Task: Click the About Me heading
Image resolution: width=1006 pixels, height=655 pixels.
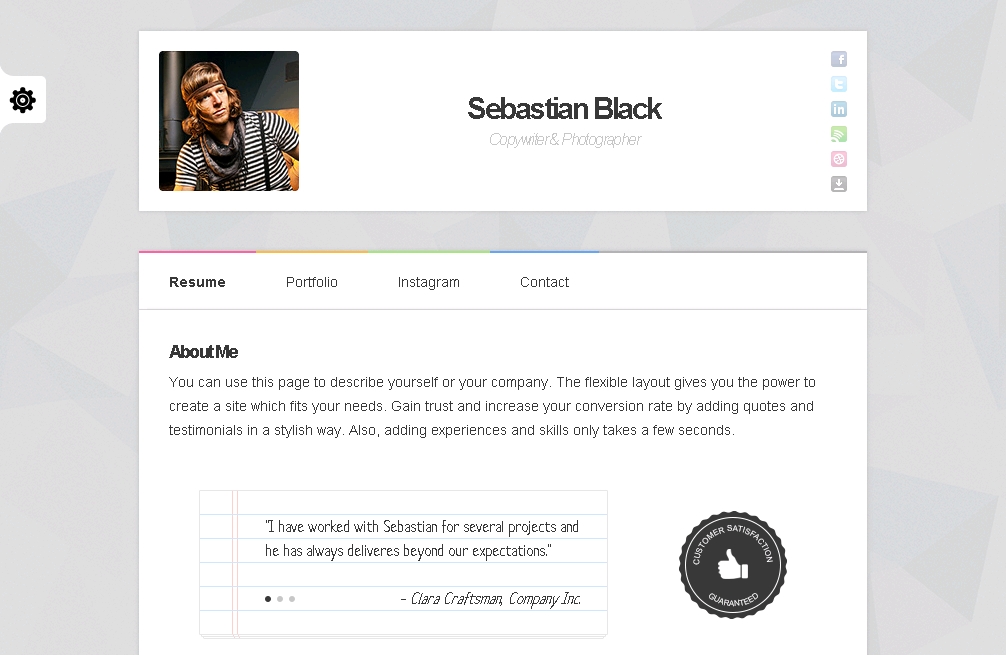Action: coord(203,352)
